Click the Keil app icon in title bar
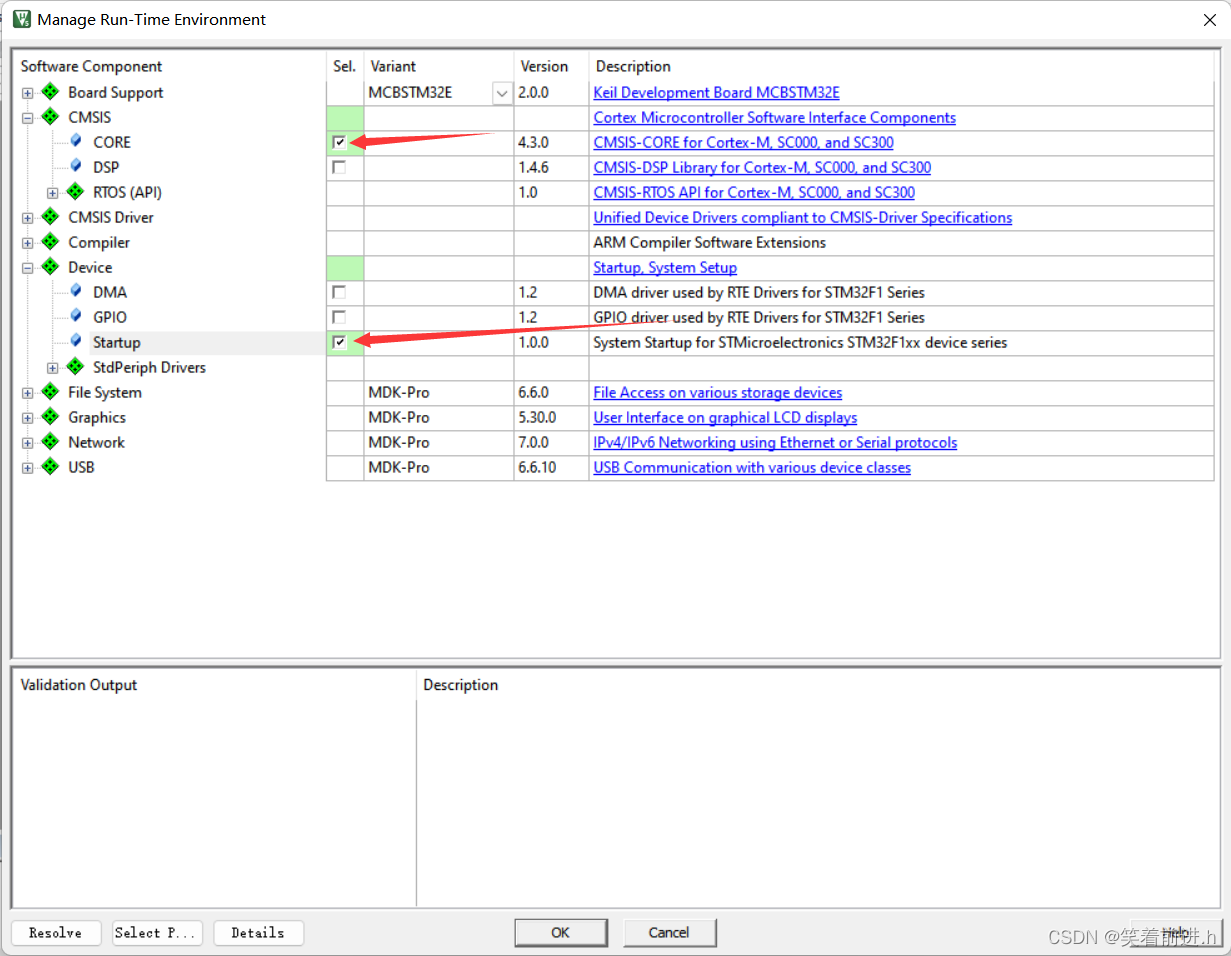This screenshot has height=956, width=1231. tap(21, 19)
